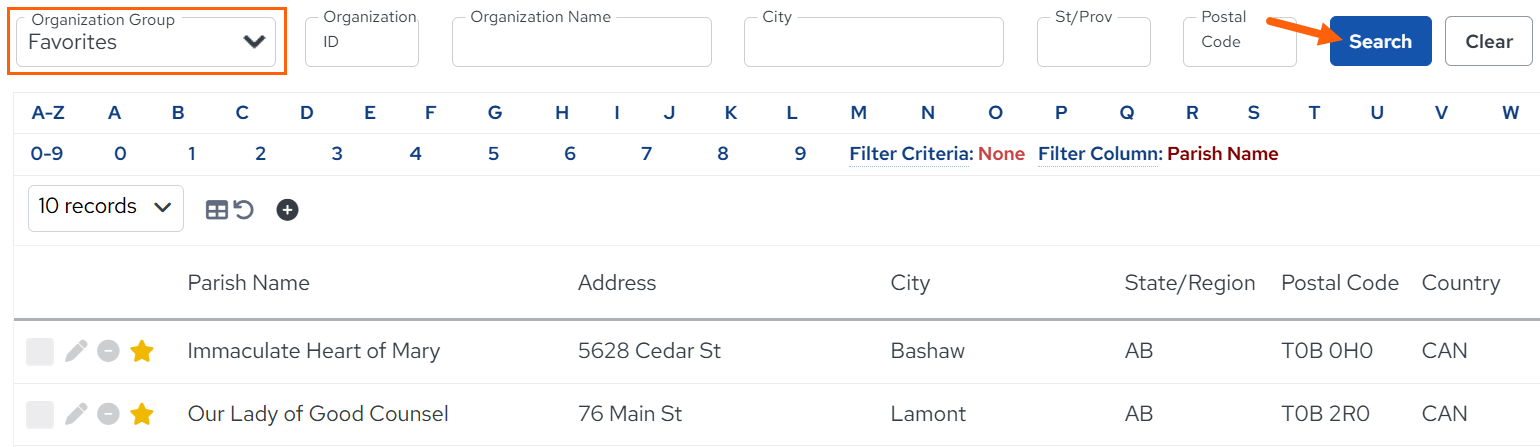Edit Immaculate Heart of Mary pencil icon
Image resolution: width=1540 pixels, height=447 pixels.
[76, 351]
